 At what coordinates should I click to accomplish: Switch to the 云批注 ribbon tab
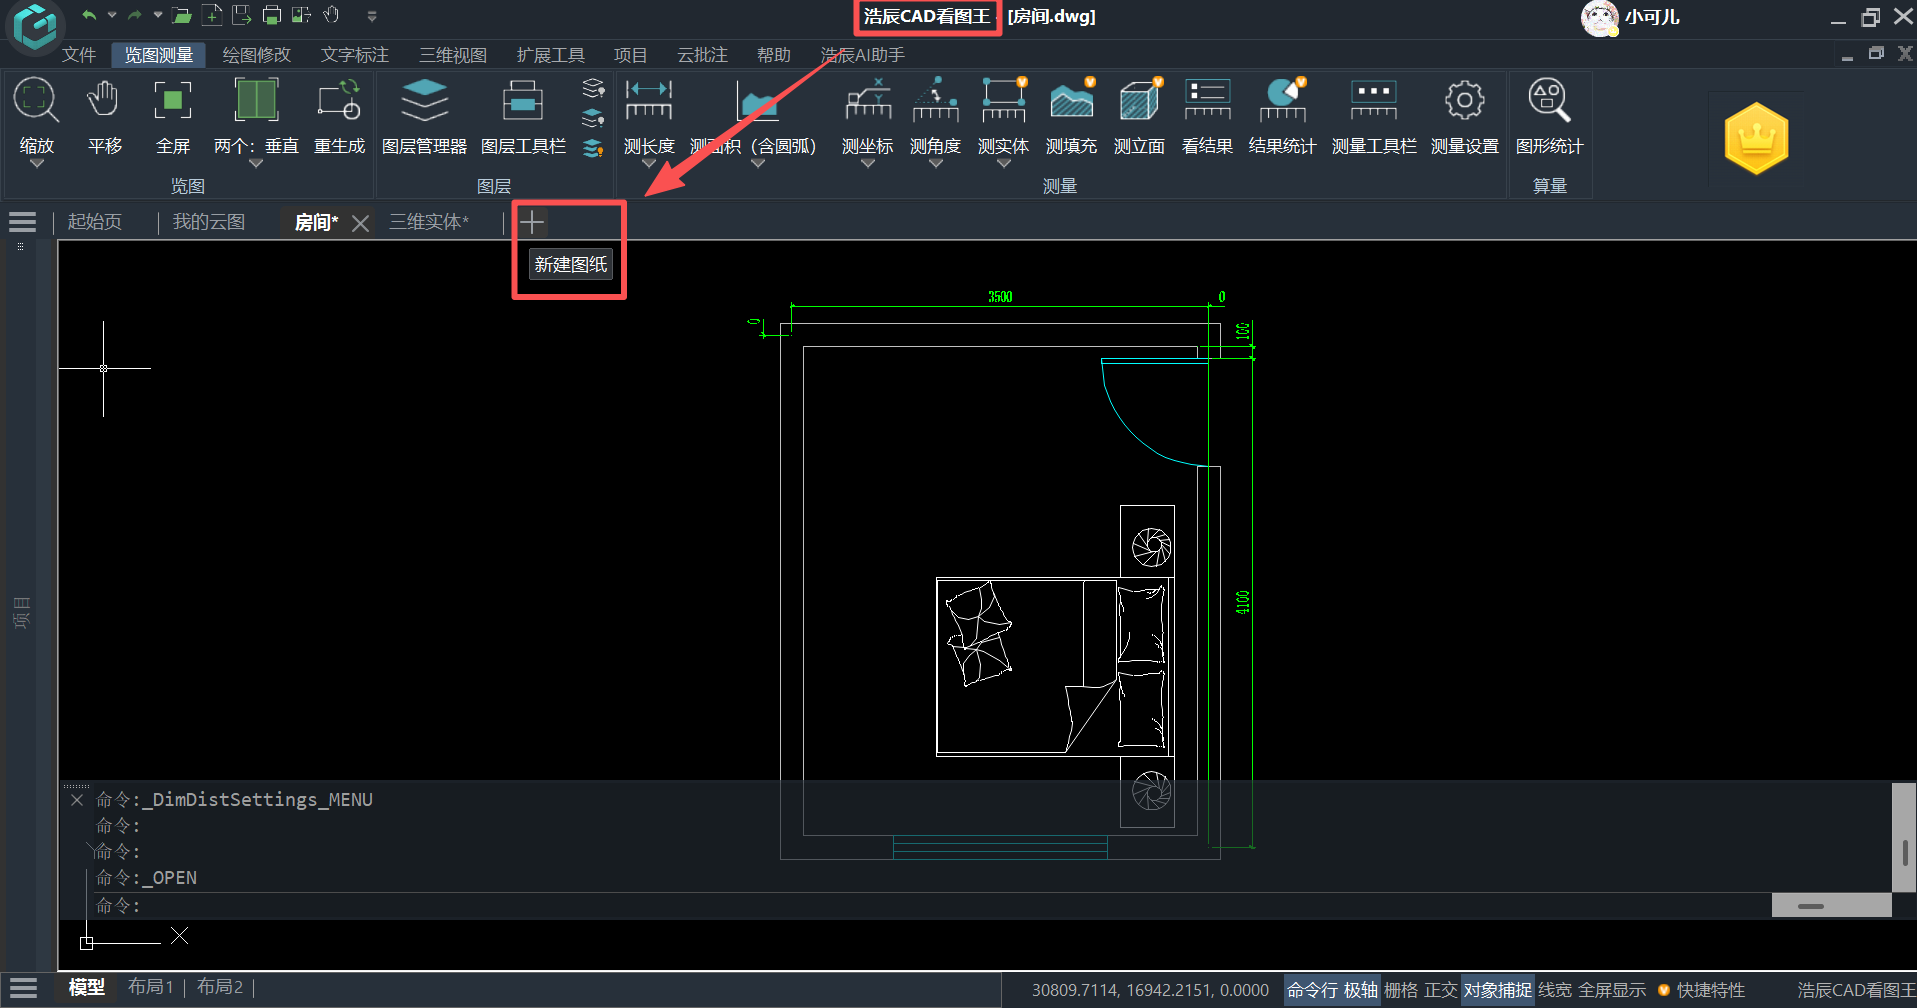point(702,55)
